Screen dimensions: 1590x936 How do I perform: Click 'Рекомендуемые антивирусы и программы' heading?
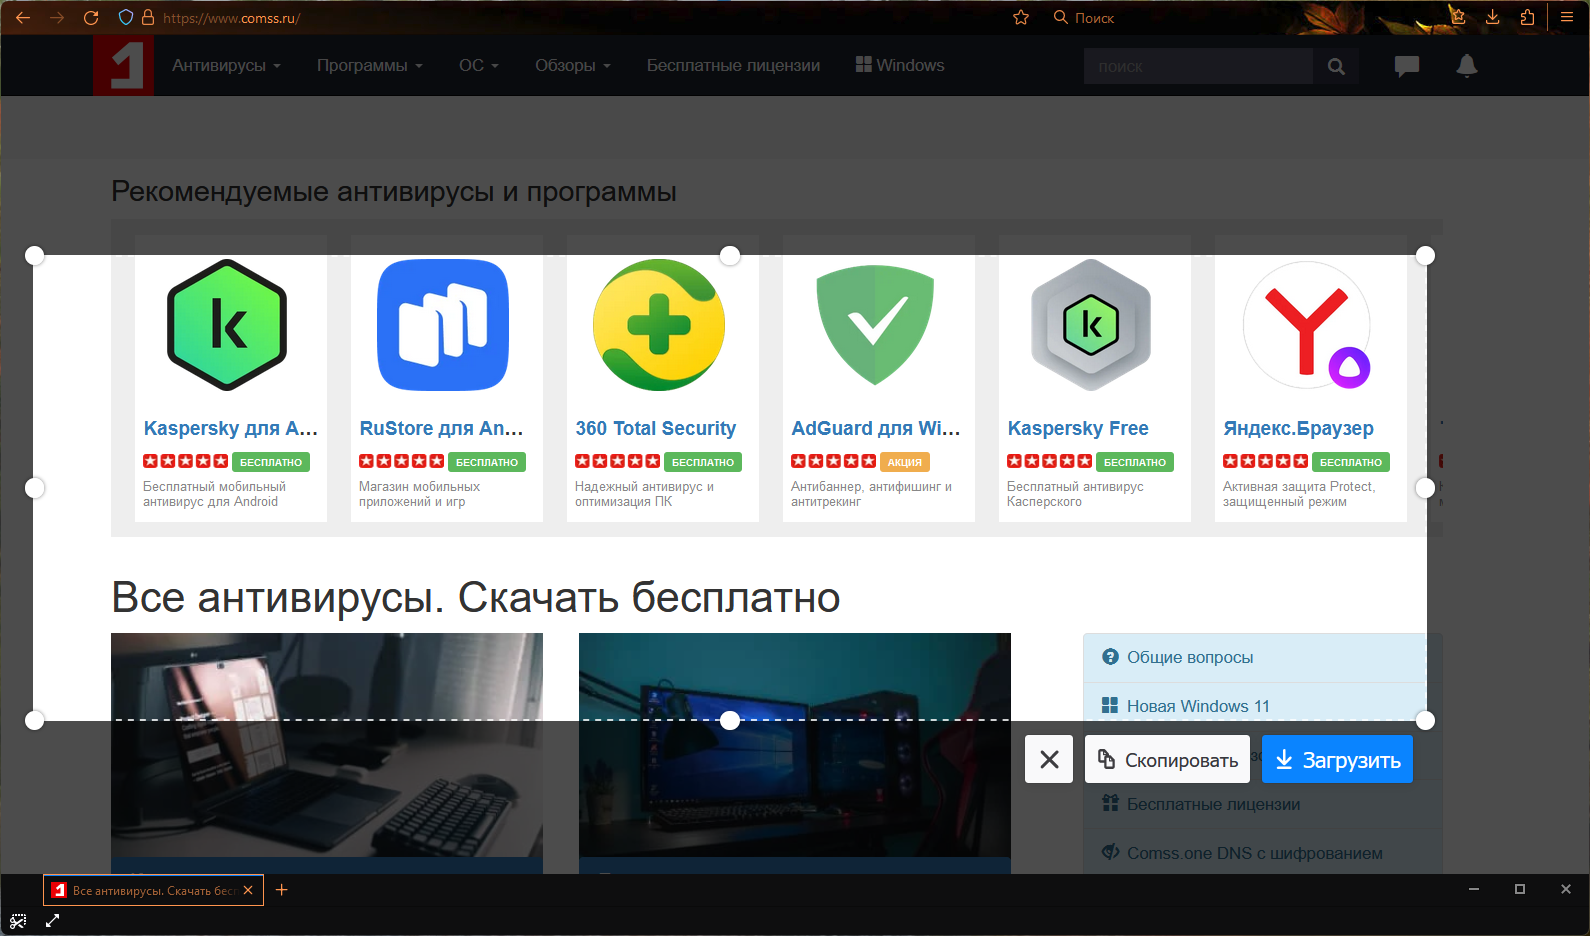point(394,191)
